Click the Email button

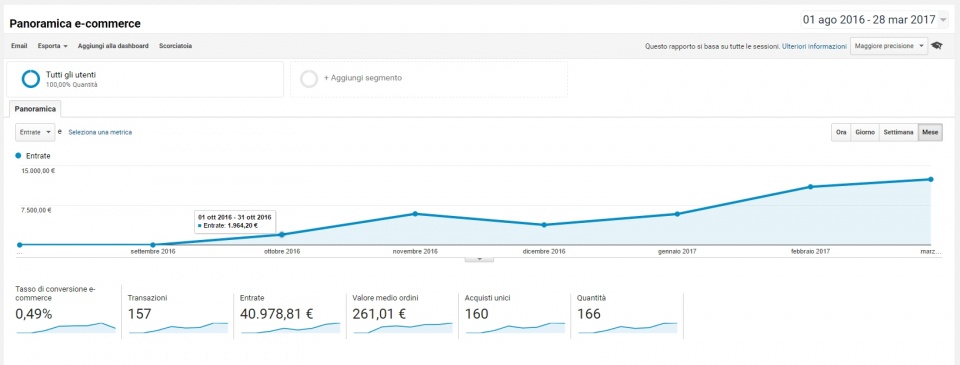tap(19, 46)
